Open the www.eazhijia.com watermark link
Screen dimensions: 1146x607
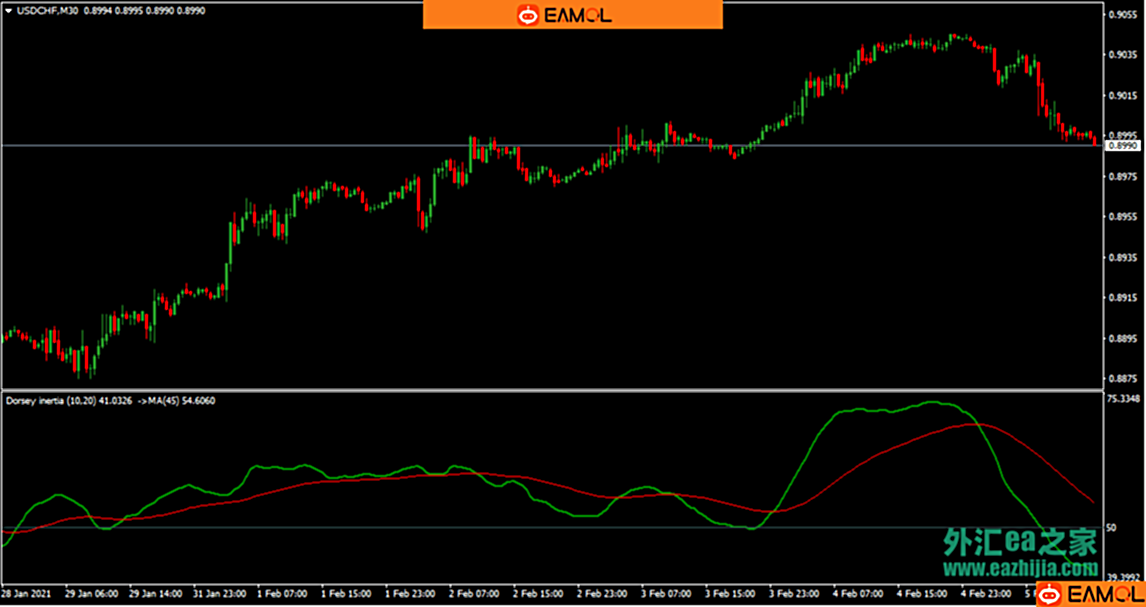click(1021, 568)
